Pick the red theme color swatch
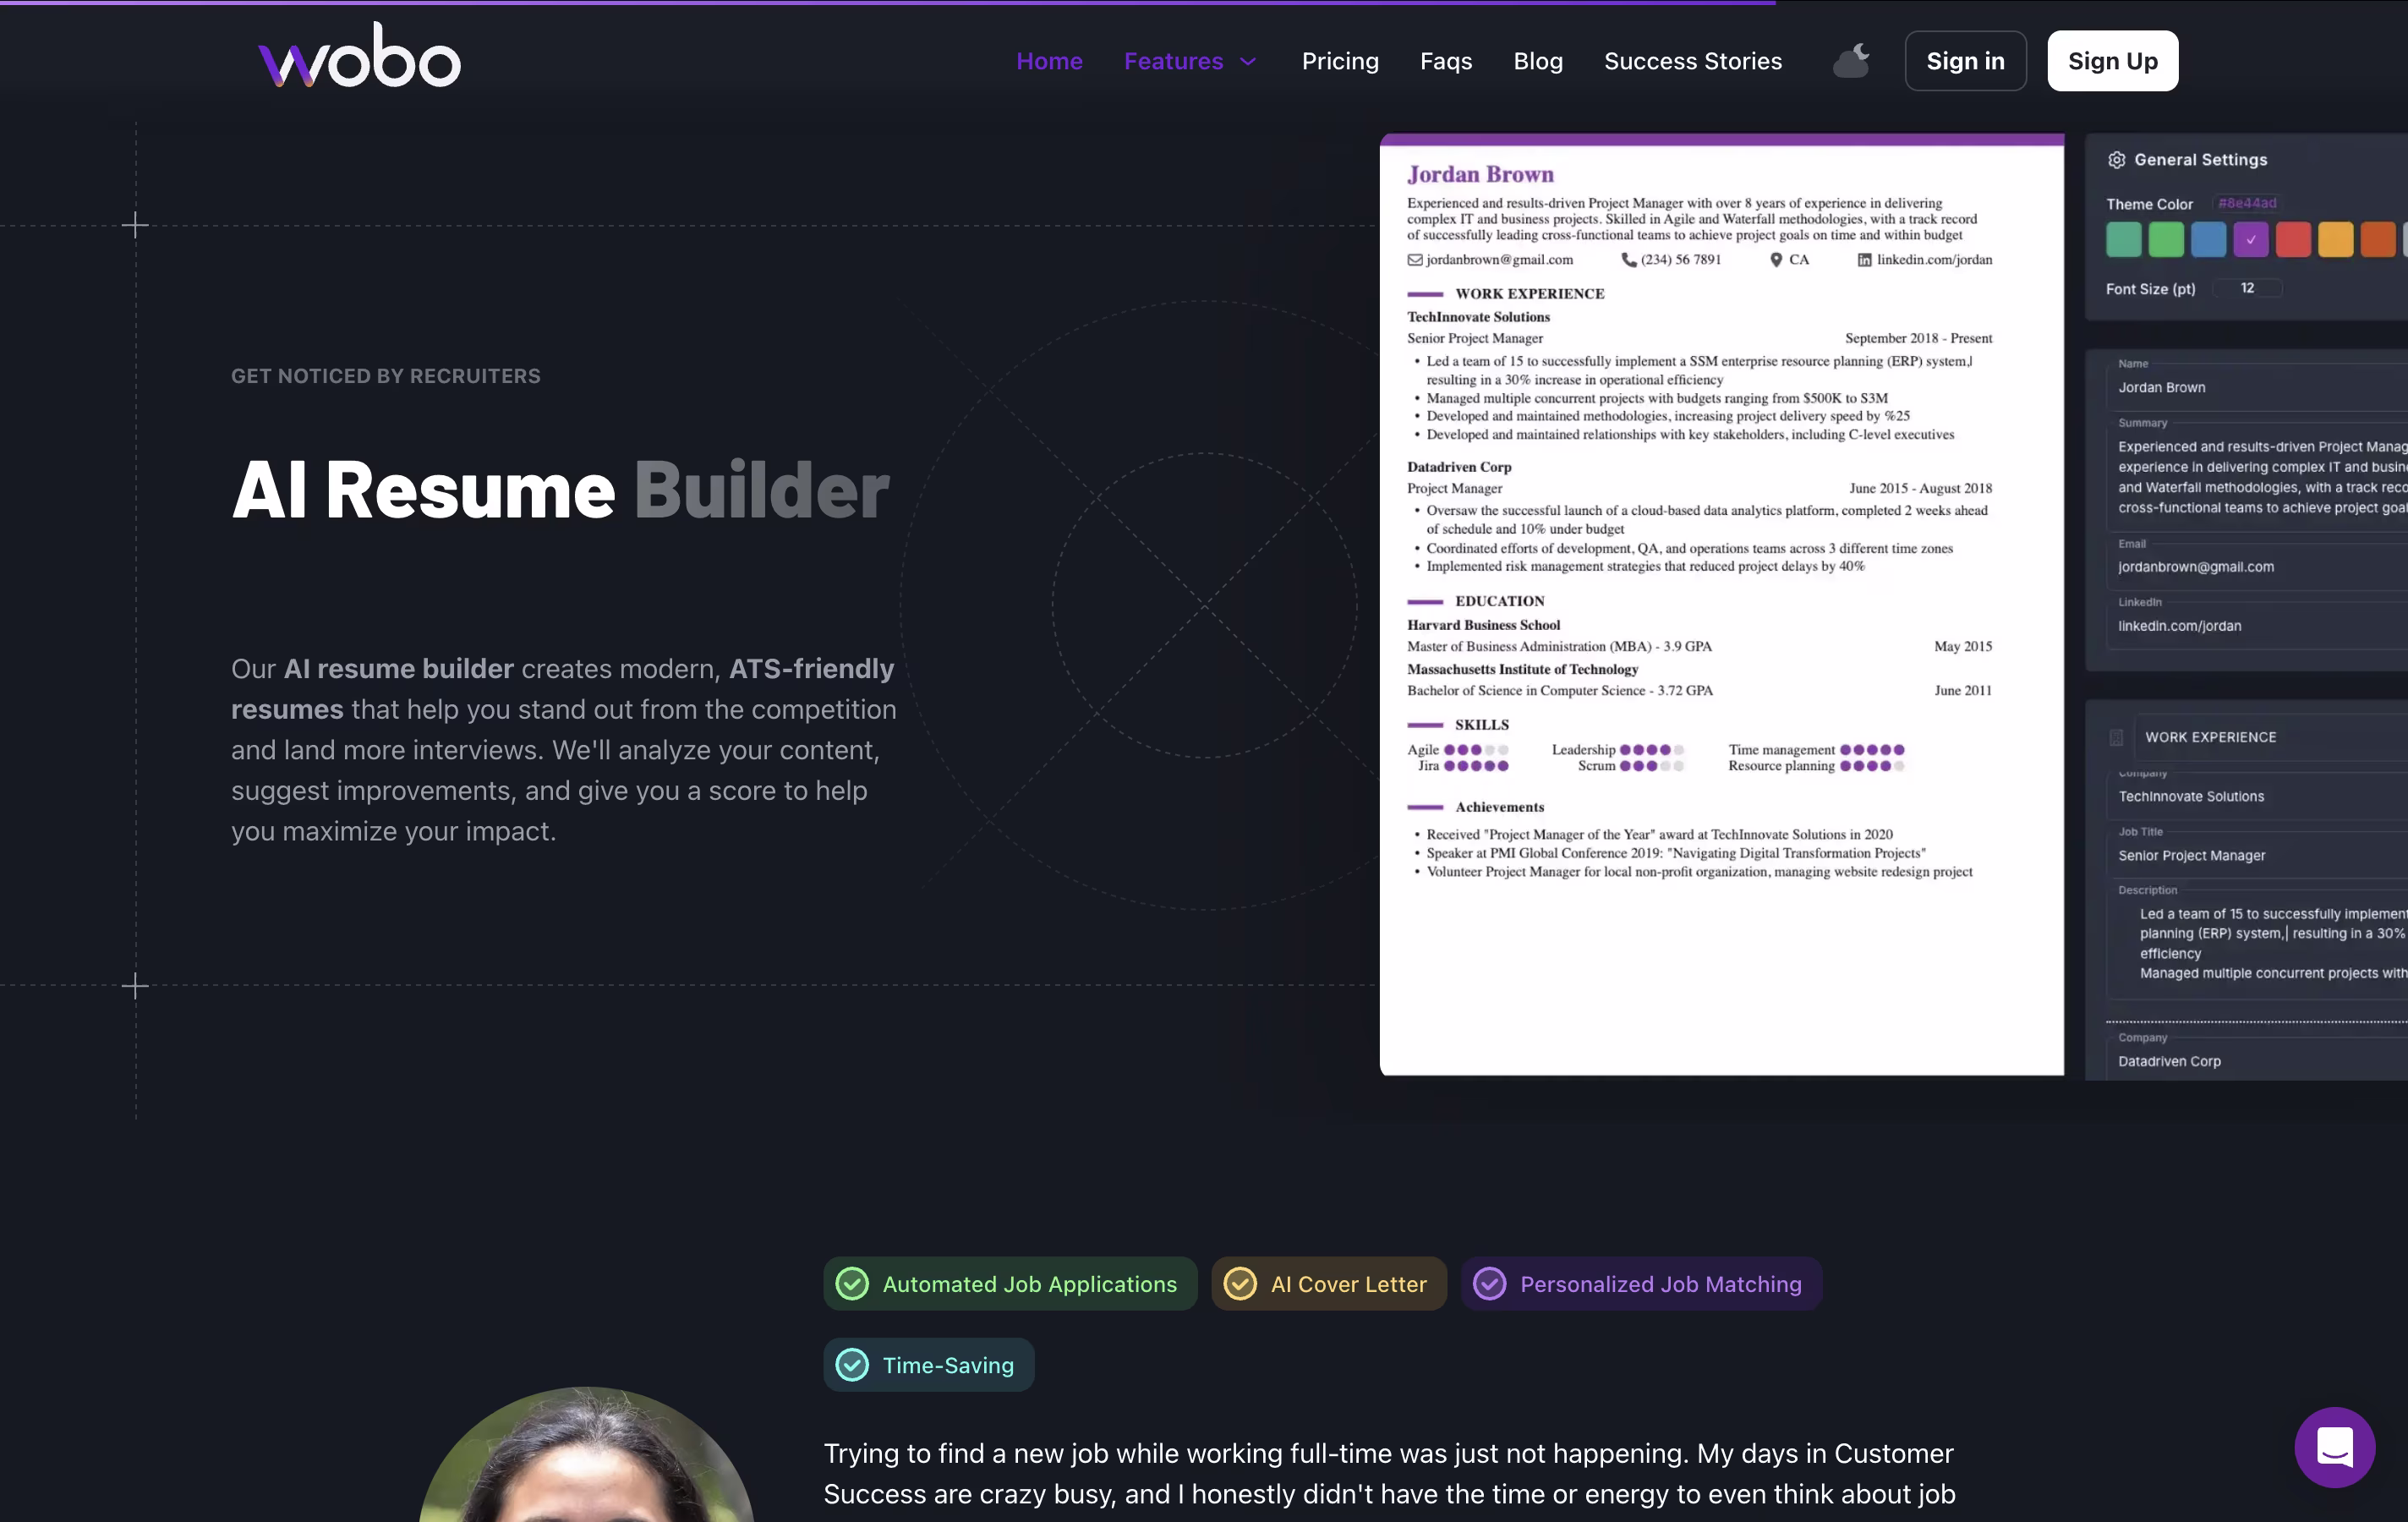 click(x=2293, y=239)
